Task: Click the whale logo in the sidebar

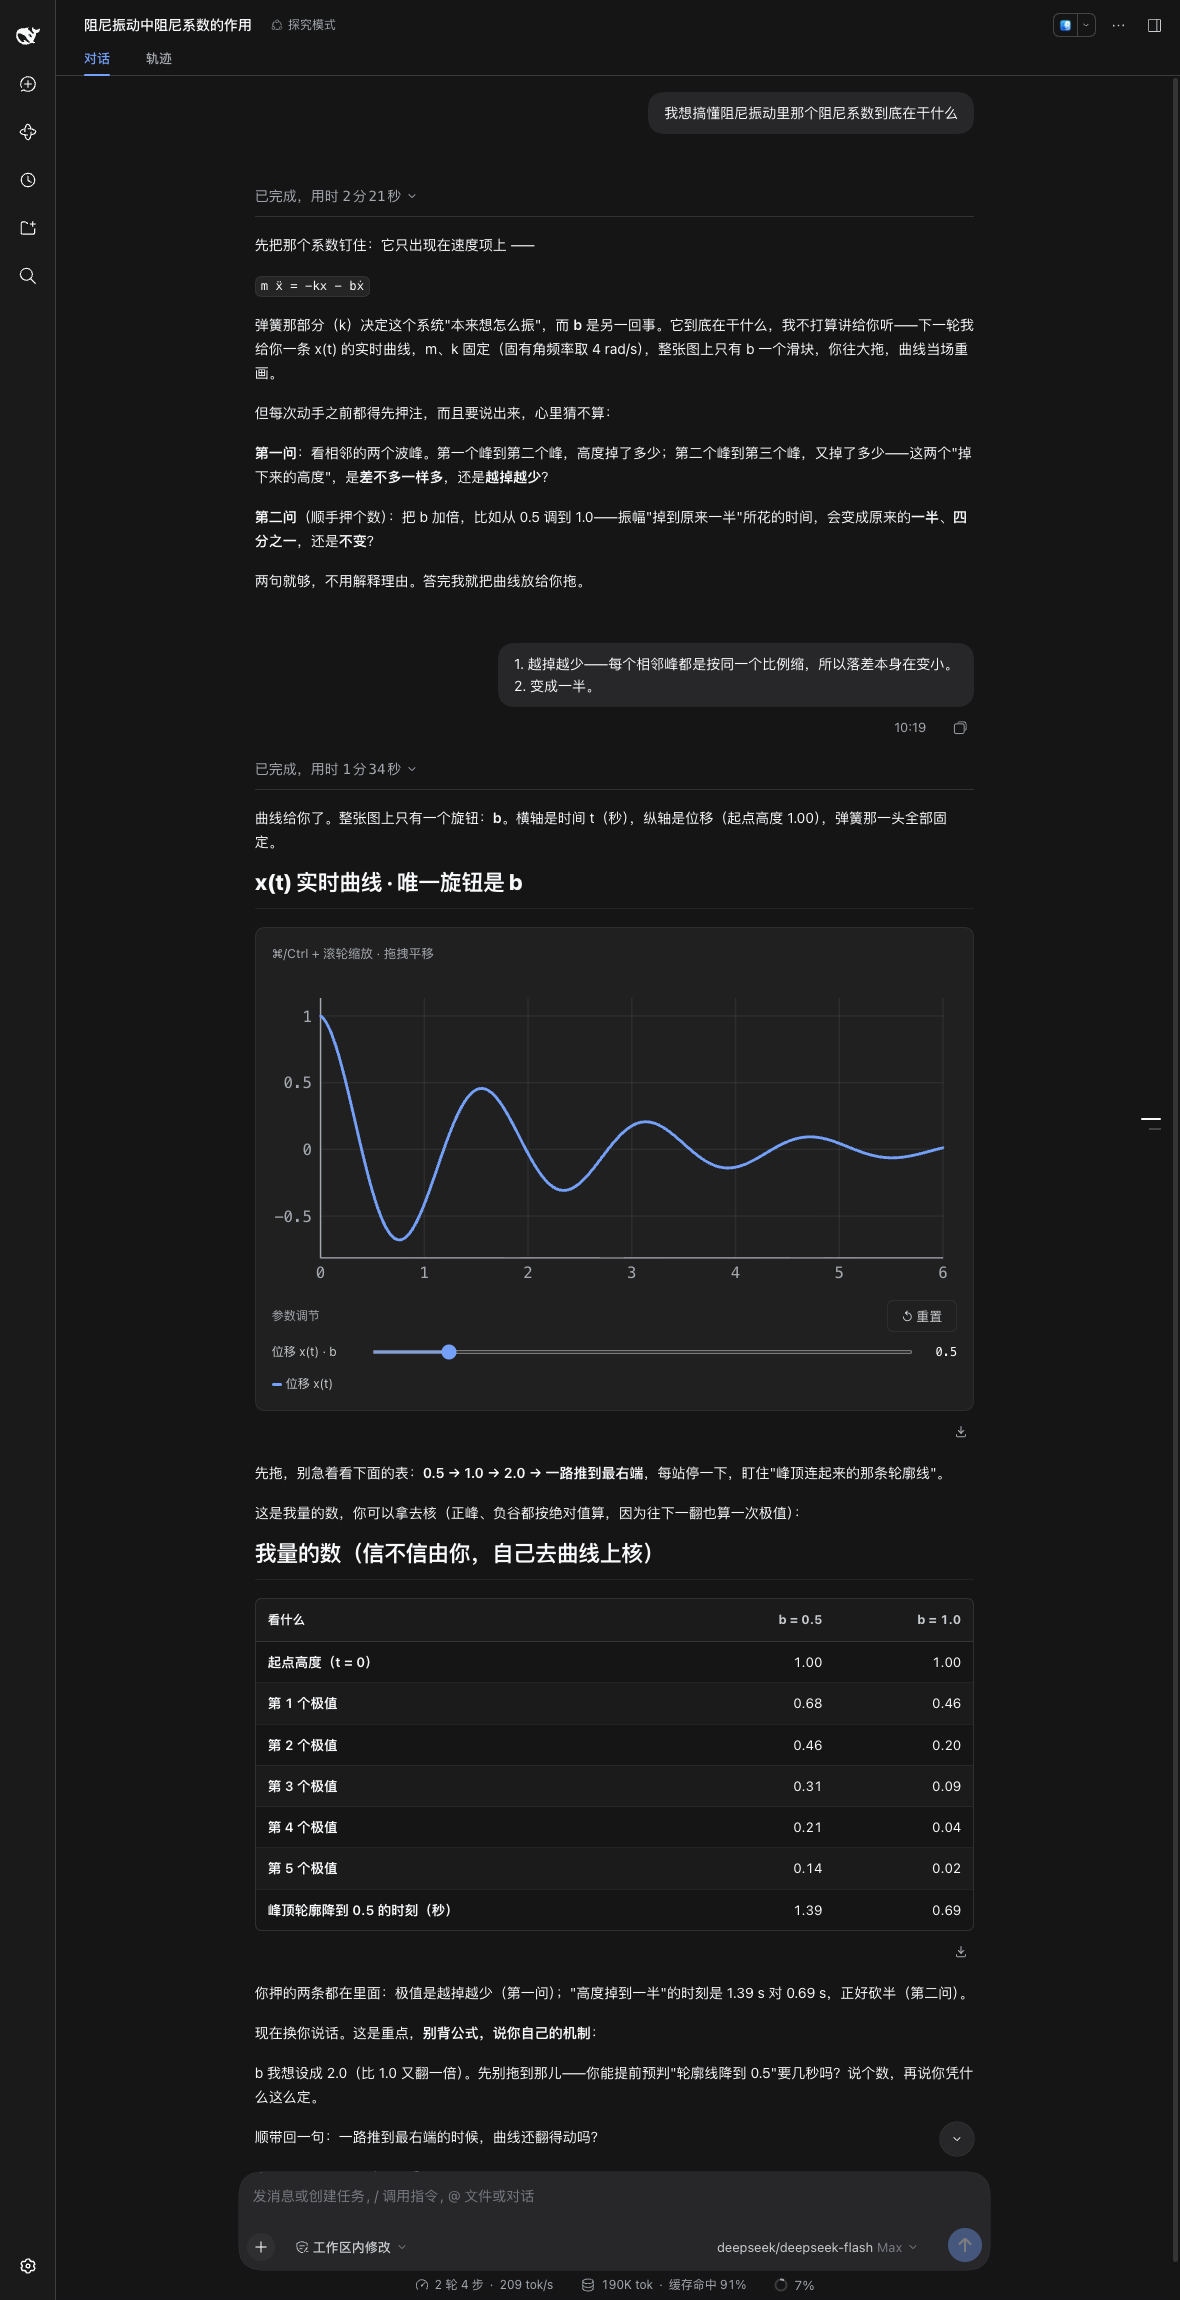Action: point(28,36)
